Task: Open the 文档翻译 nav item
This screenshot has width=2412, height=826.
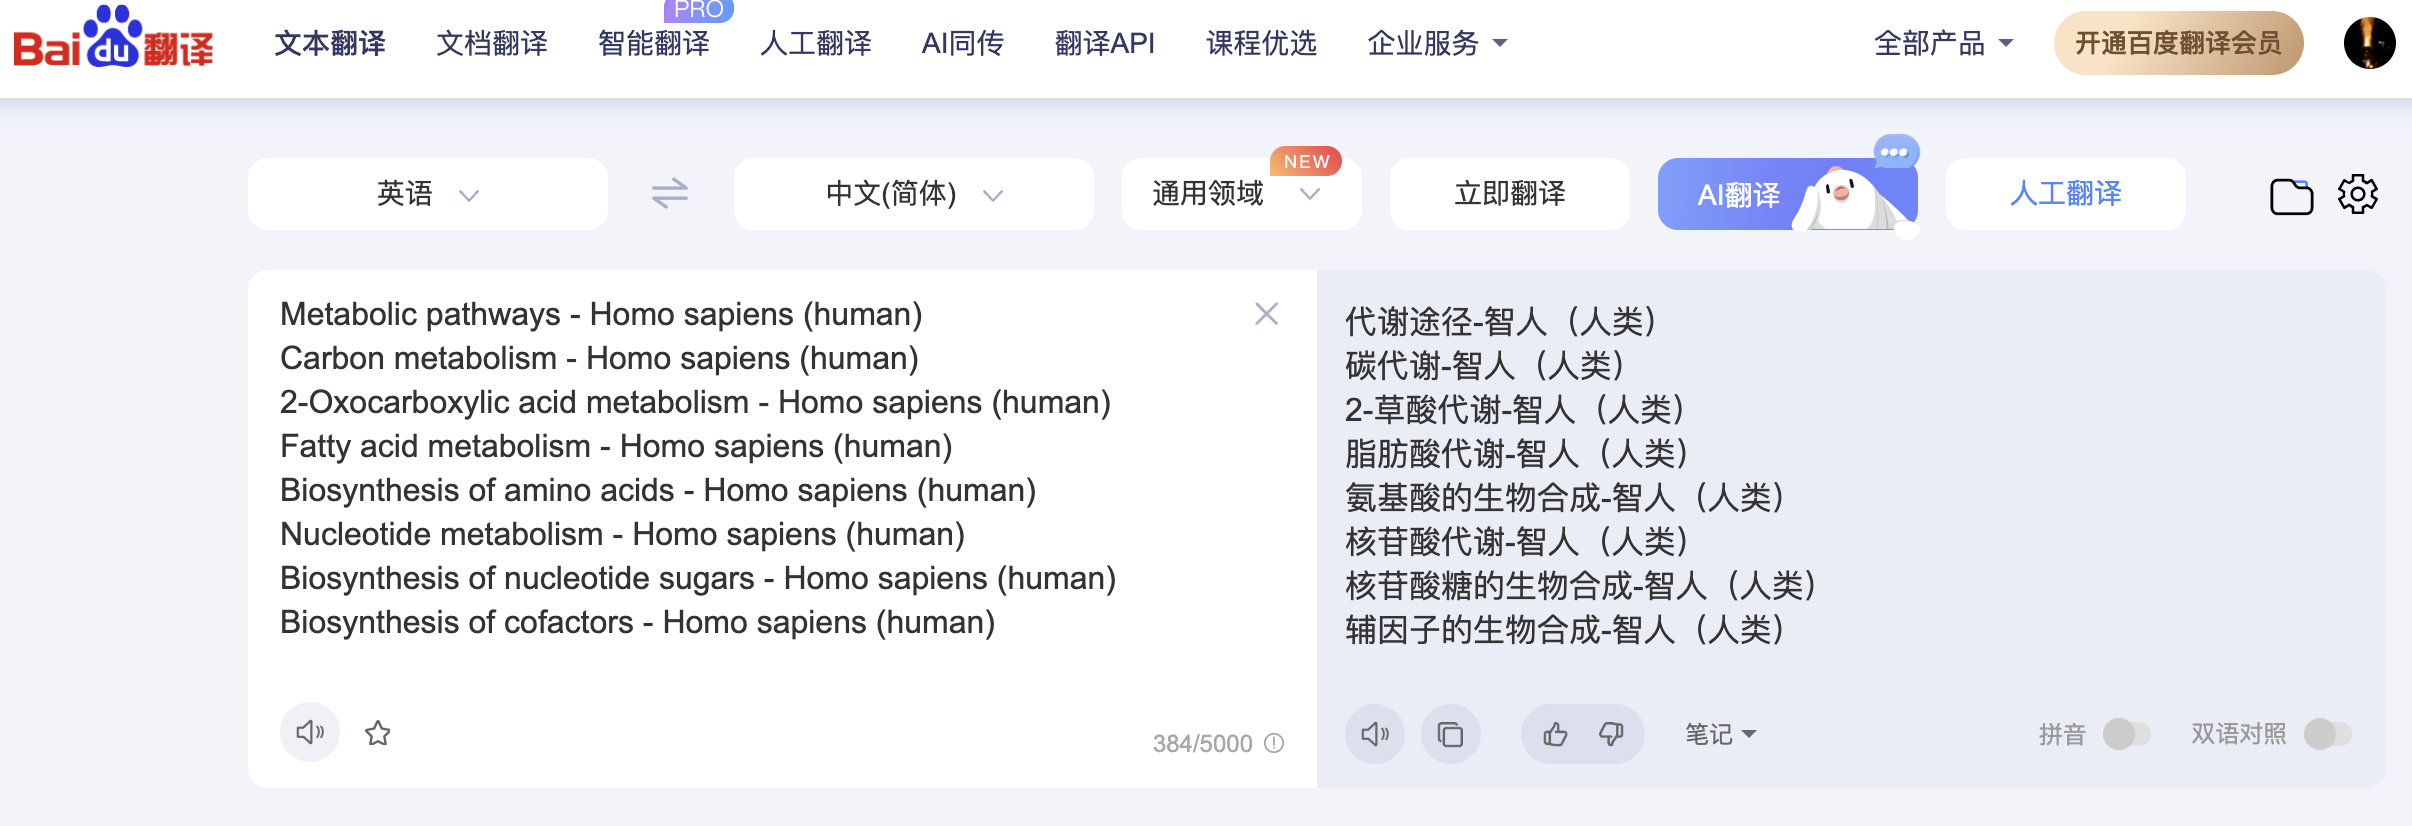Action: [491, 43]
